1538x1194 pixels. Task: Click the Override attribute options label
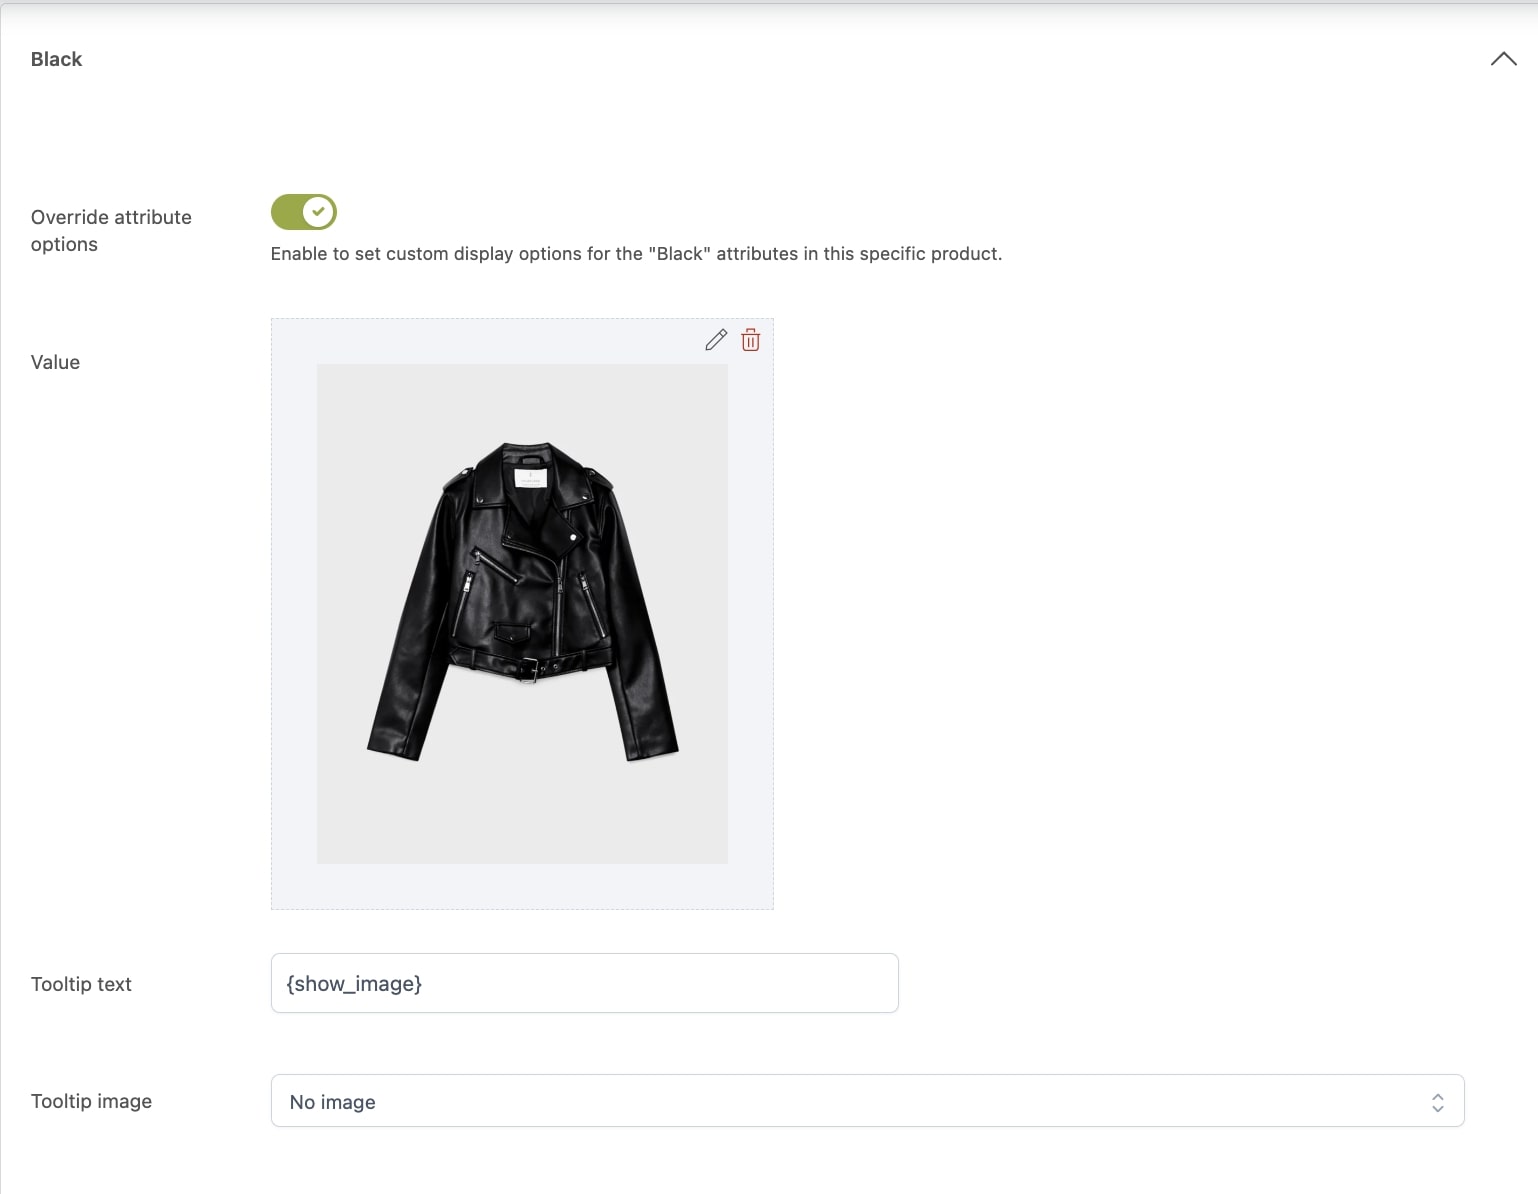[111, 231]
